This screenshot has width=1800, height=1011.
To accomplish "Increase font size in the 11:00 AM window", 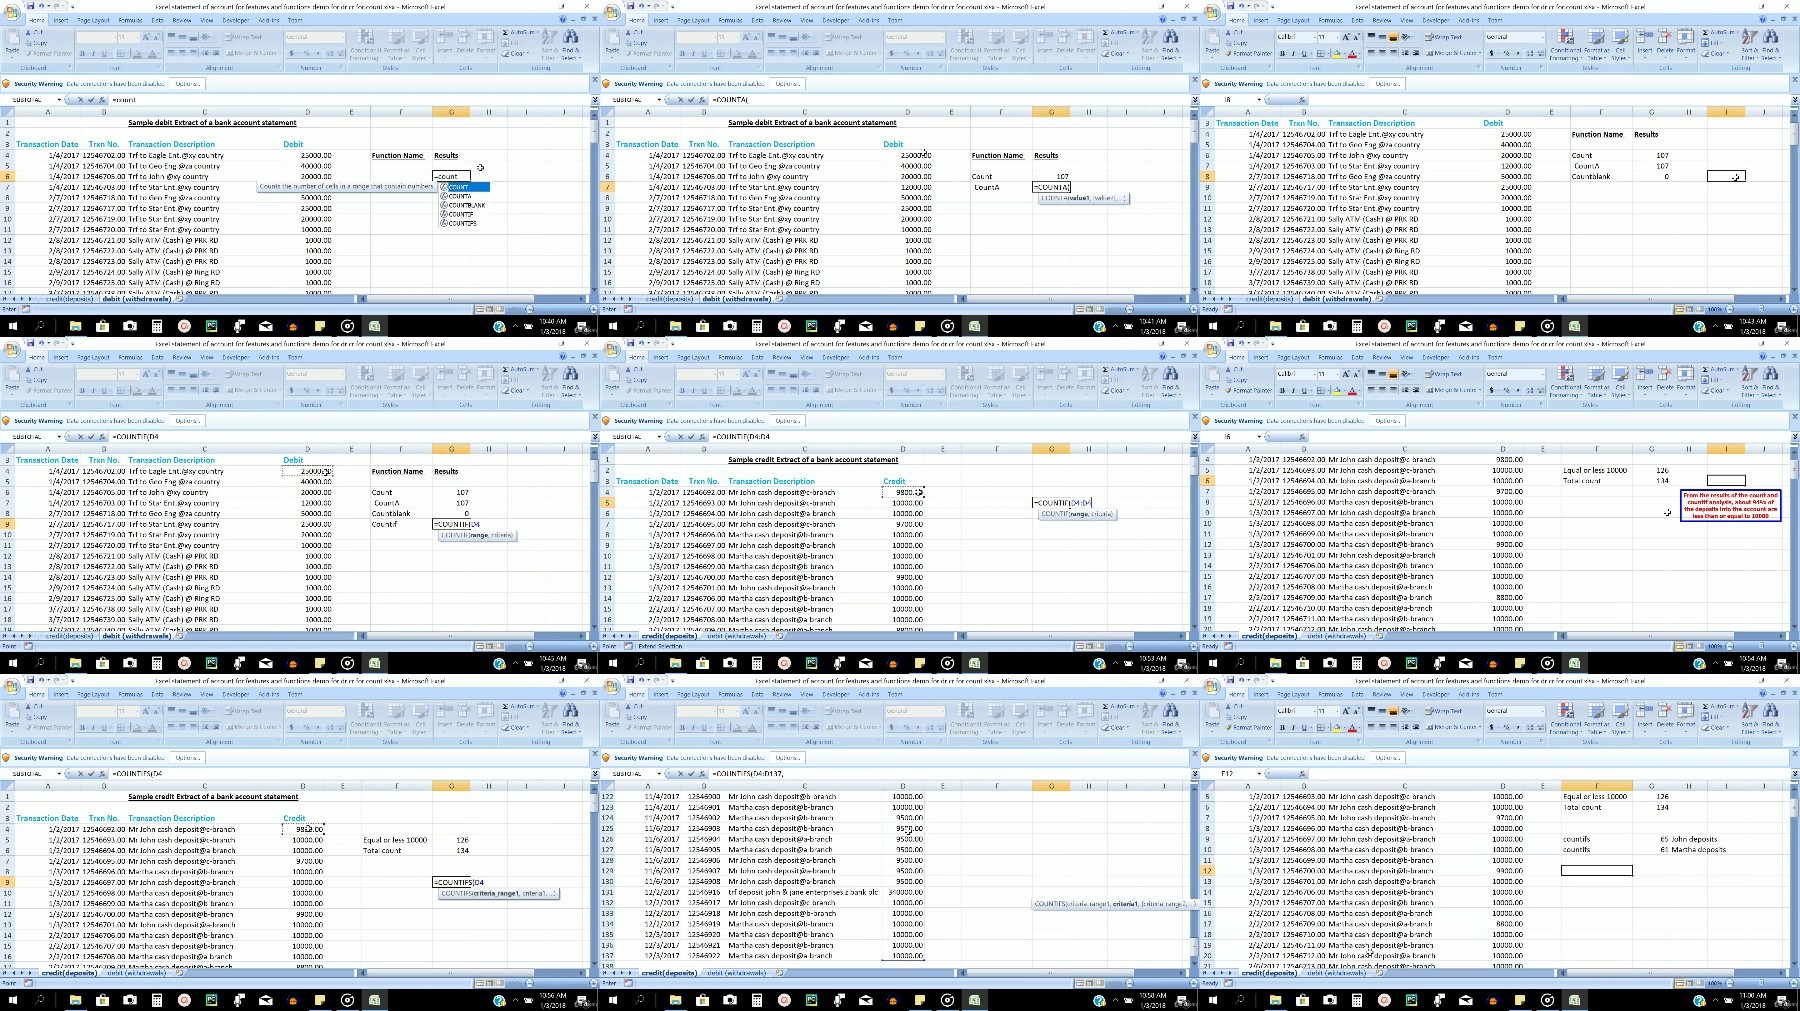I will 1347,711.
